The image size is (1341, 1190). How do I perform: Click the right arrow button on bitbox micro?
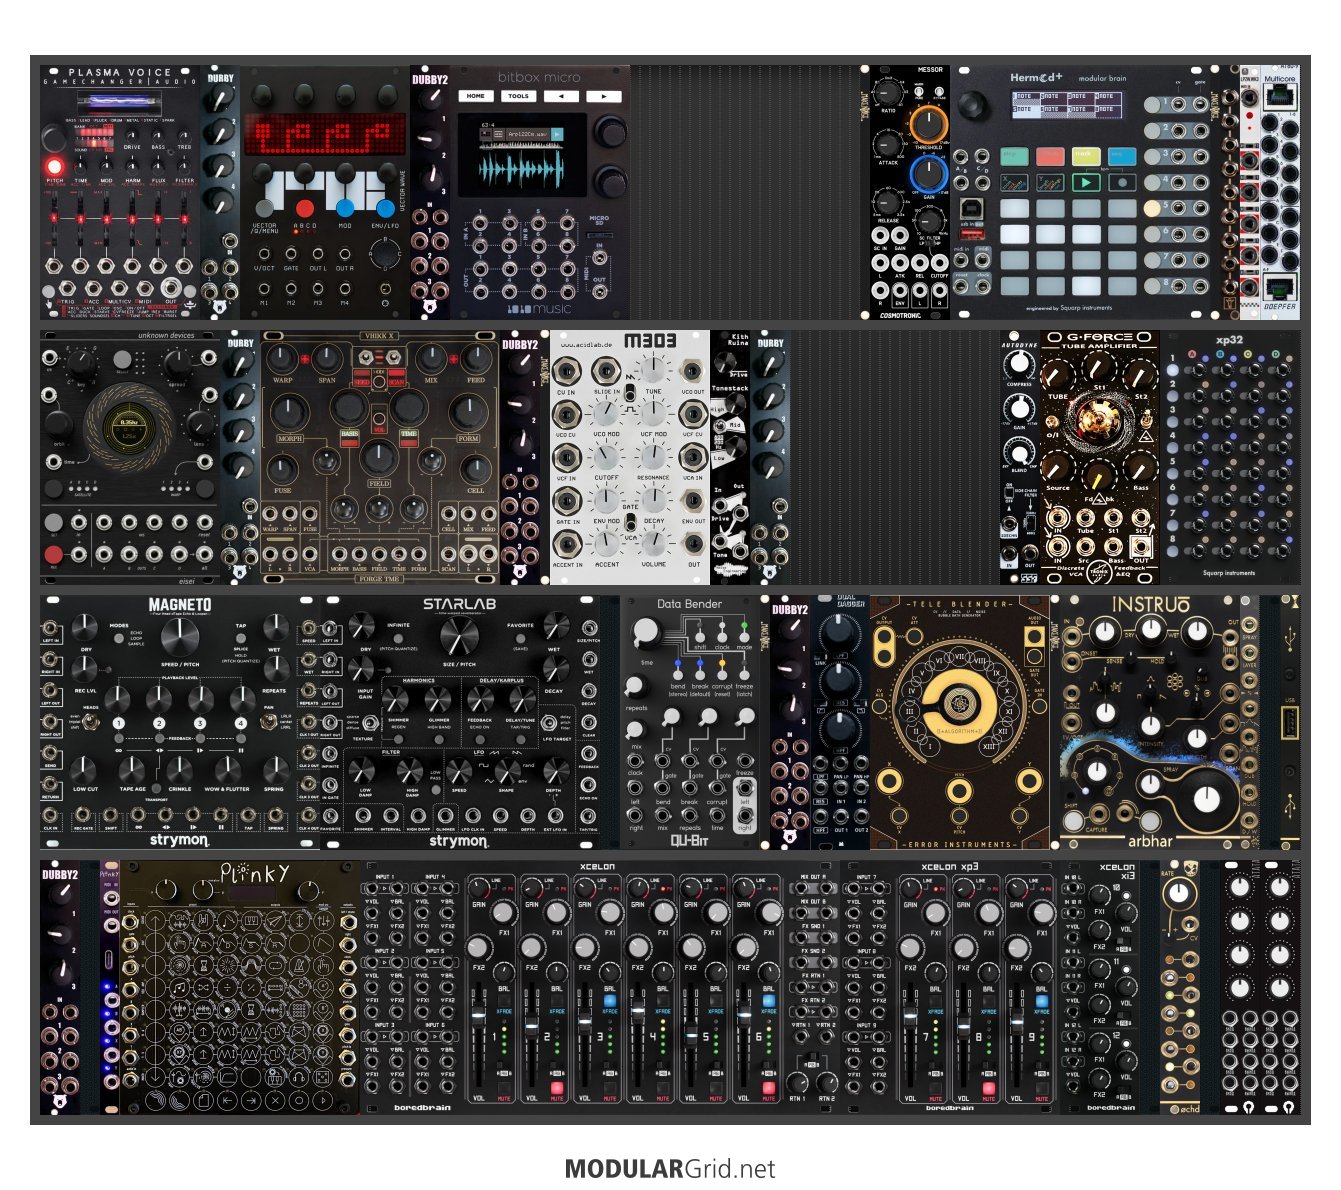603,96
